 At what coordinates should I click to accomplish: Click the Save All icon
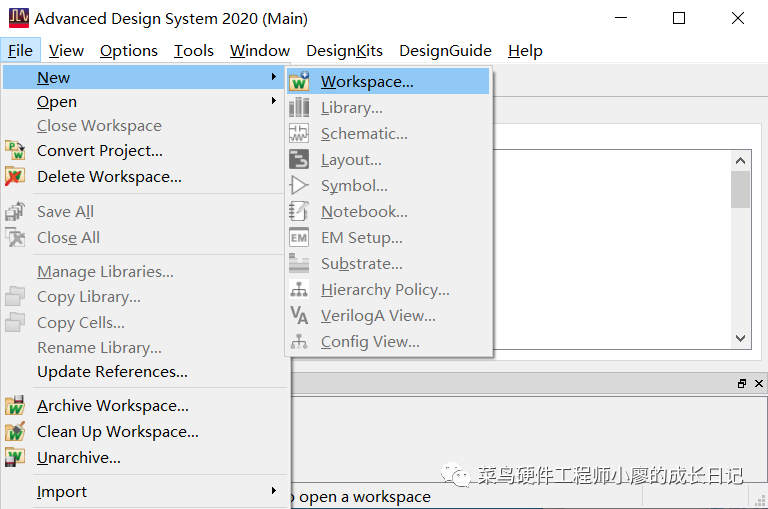tap(15, 212)
